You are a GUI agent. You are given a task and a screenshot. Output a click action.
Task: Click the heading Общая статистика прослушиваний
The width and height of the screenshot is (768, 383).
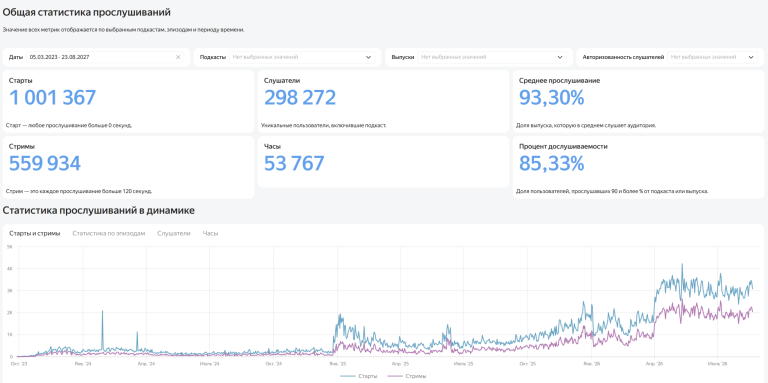[x=87, y=12]
